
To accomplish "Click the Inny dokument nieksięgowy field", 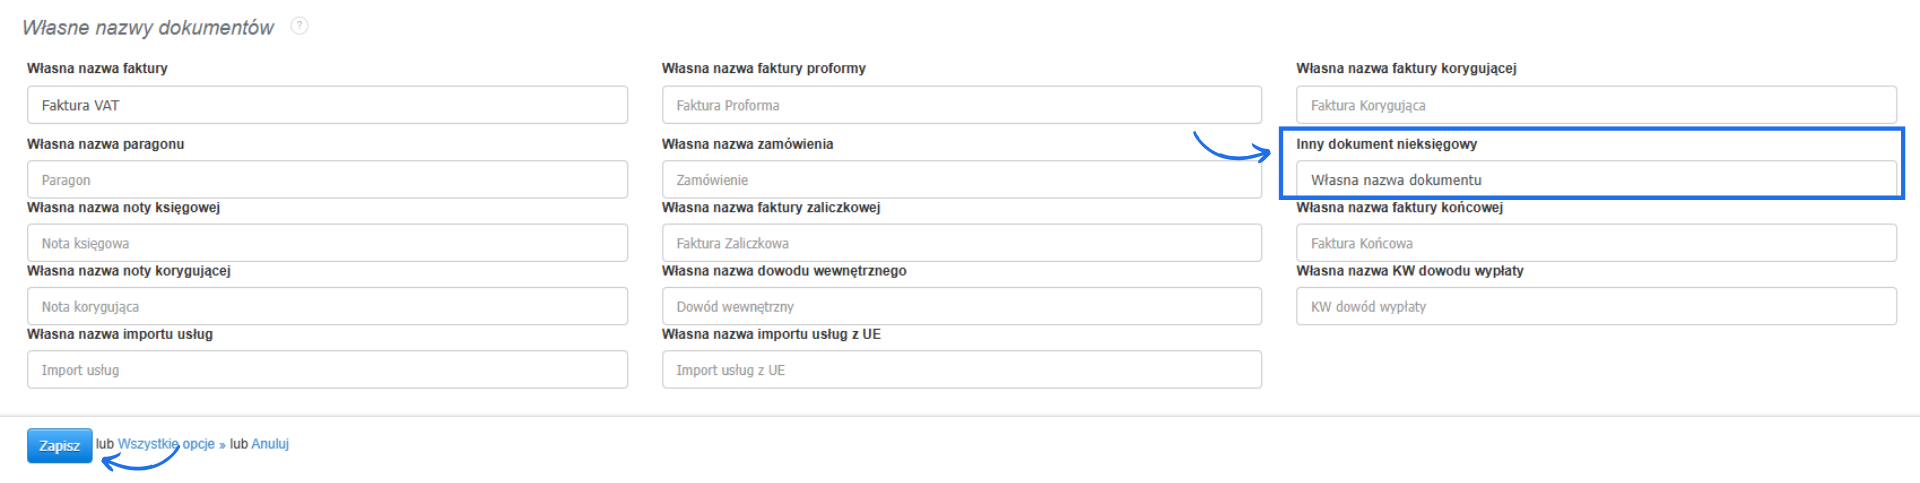I will coord(1596,180).
